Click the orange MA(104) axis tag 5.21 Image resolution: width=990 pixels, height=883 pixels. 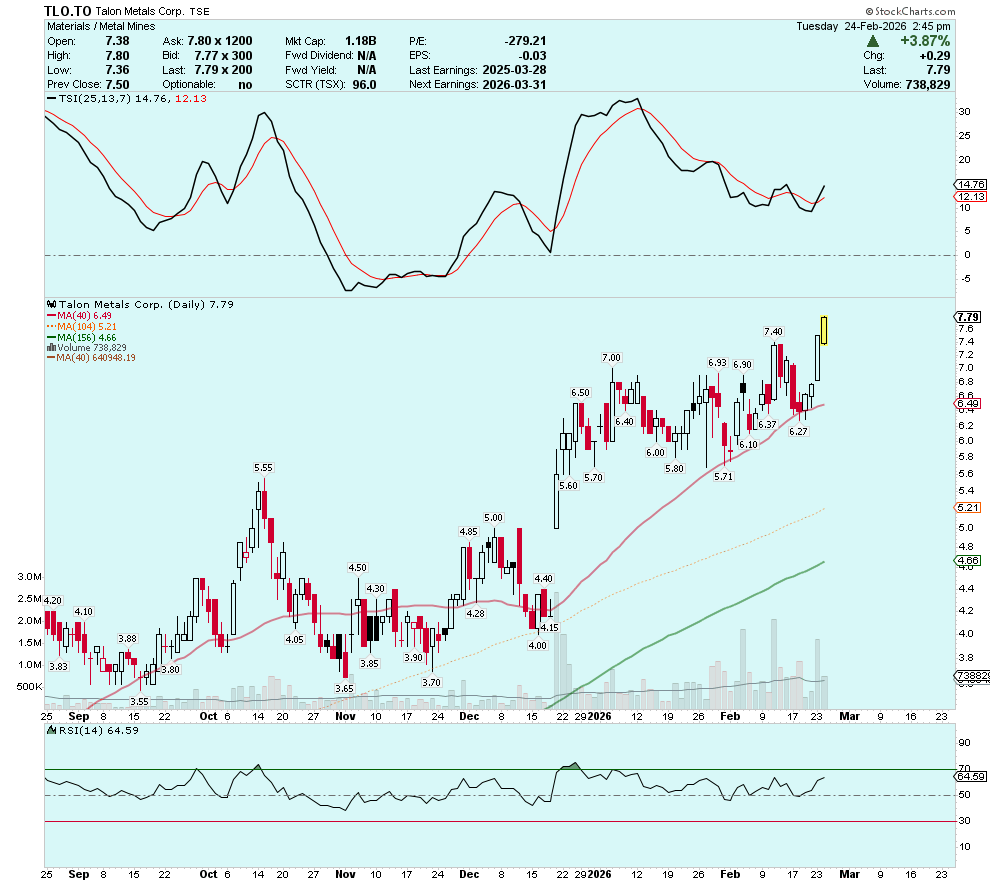968,507
